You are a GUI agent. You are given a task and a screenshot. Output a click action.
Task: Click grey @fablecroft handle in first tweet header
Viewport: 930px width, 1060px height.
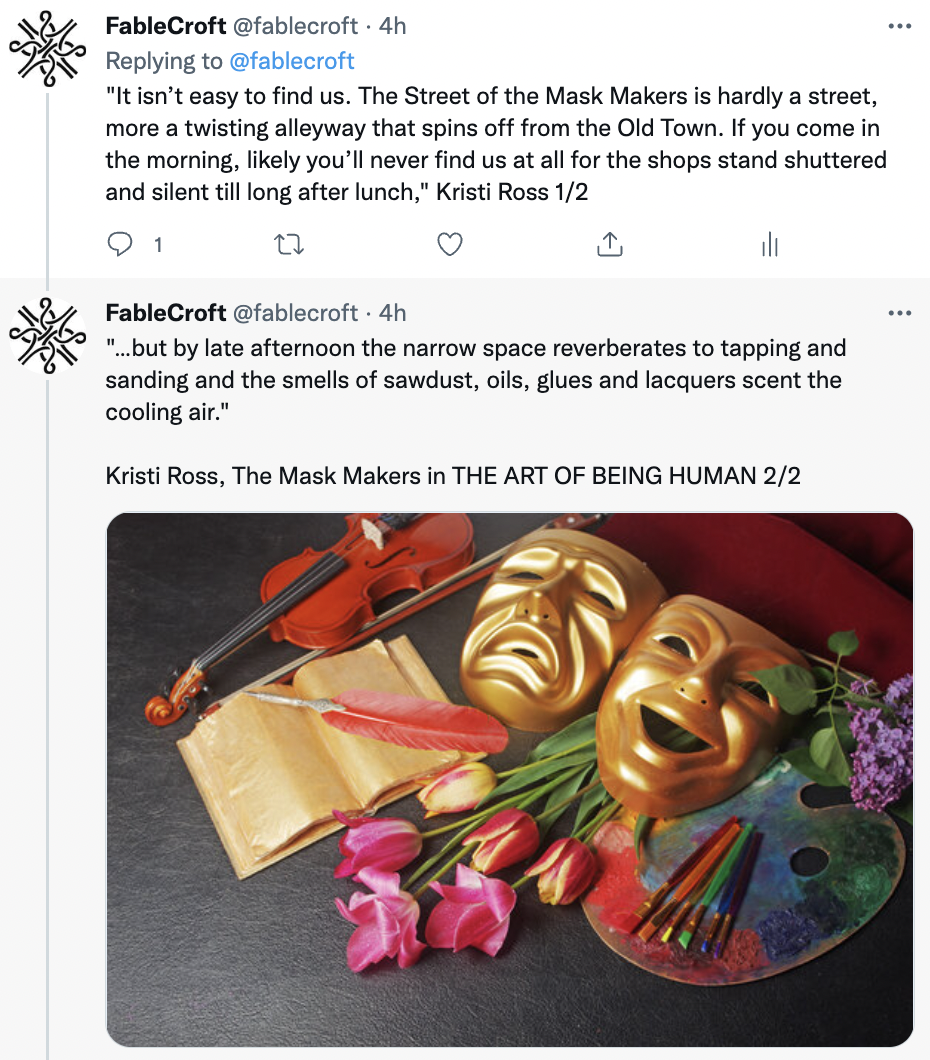[x=295, y=27]
